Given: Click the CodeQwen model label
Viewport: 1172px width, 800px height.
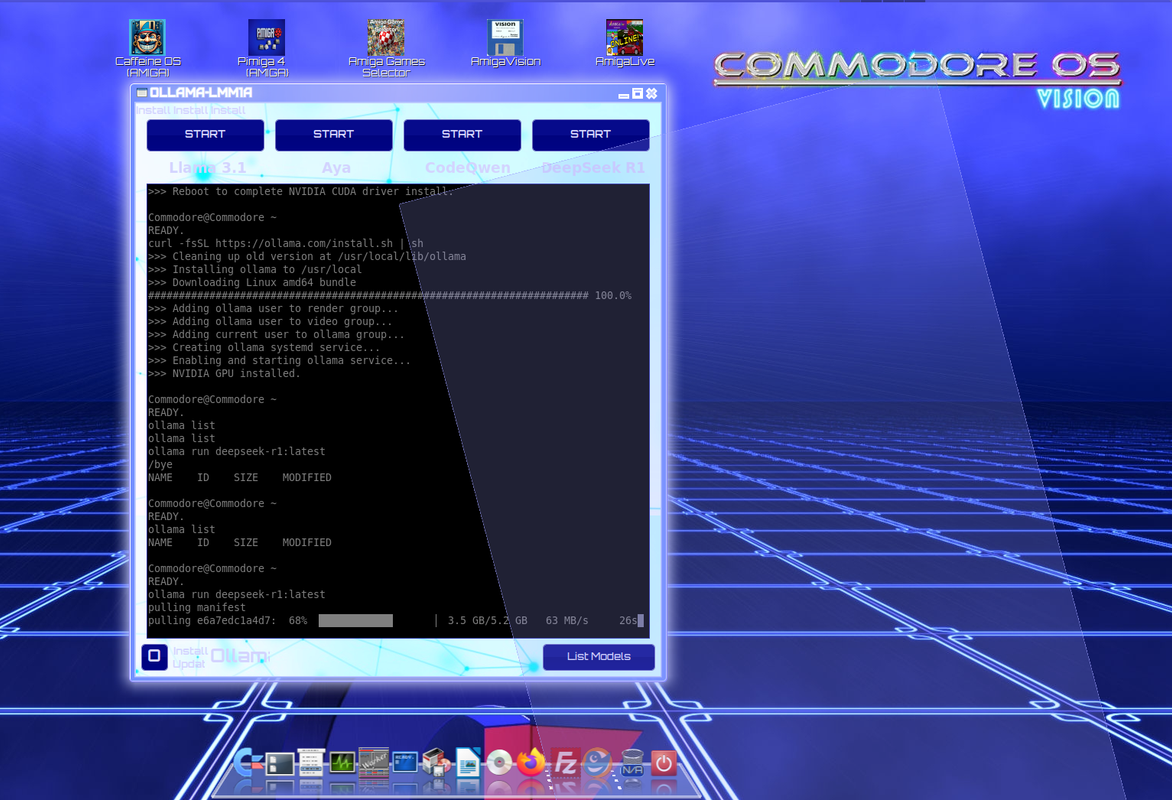Looking at the screenshot, I should 467,167.
